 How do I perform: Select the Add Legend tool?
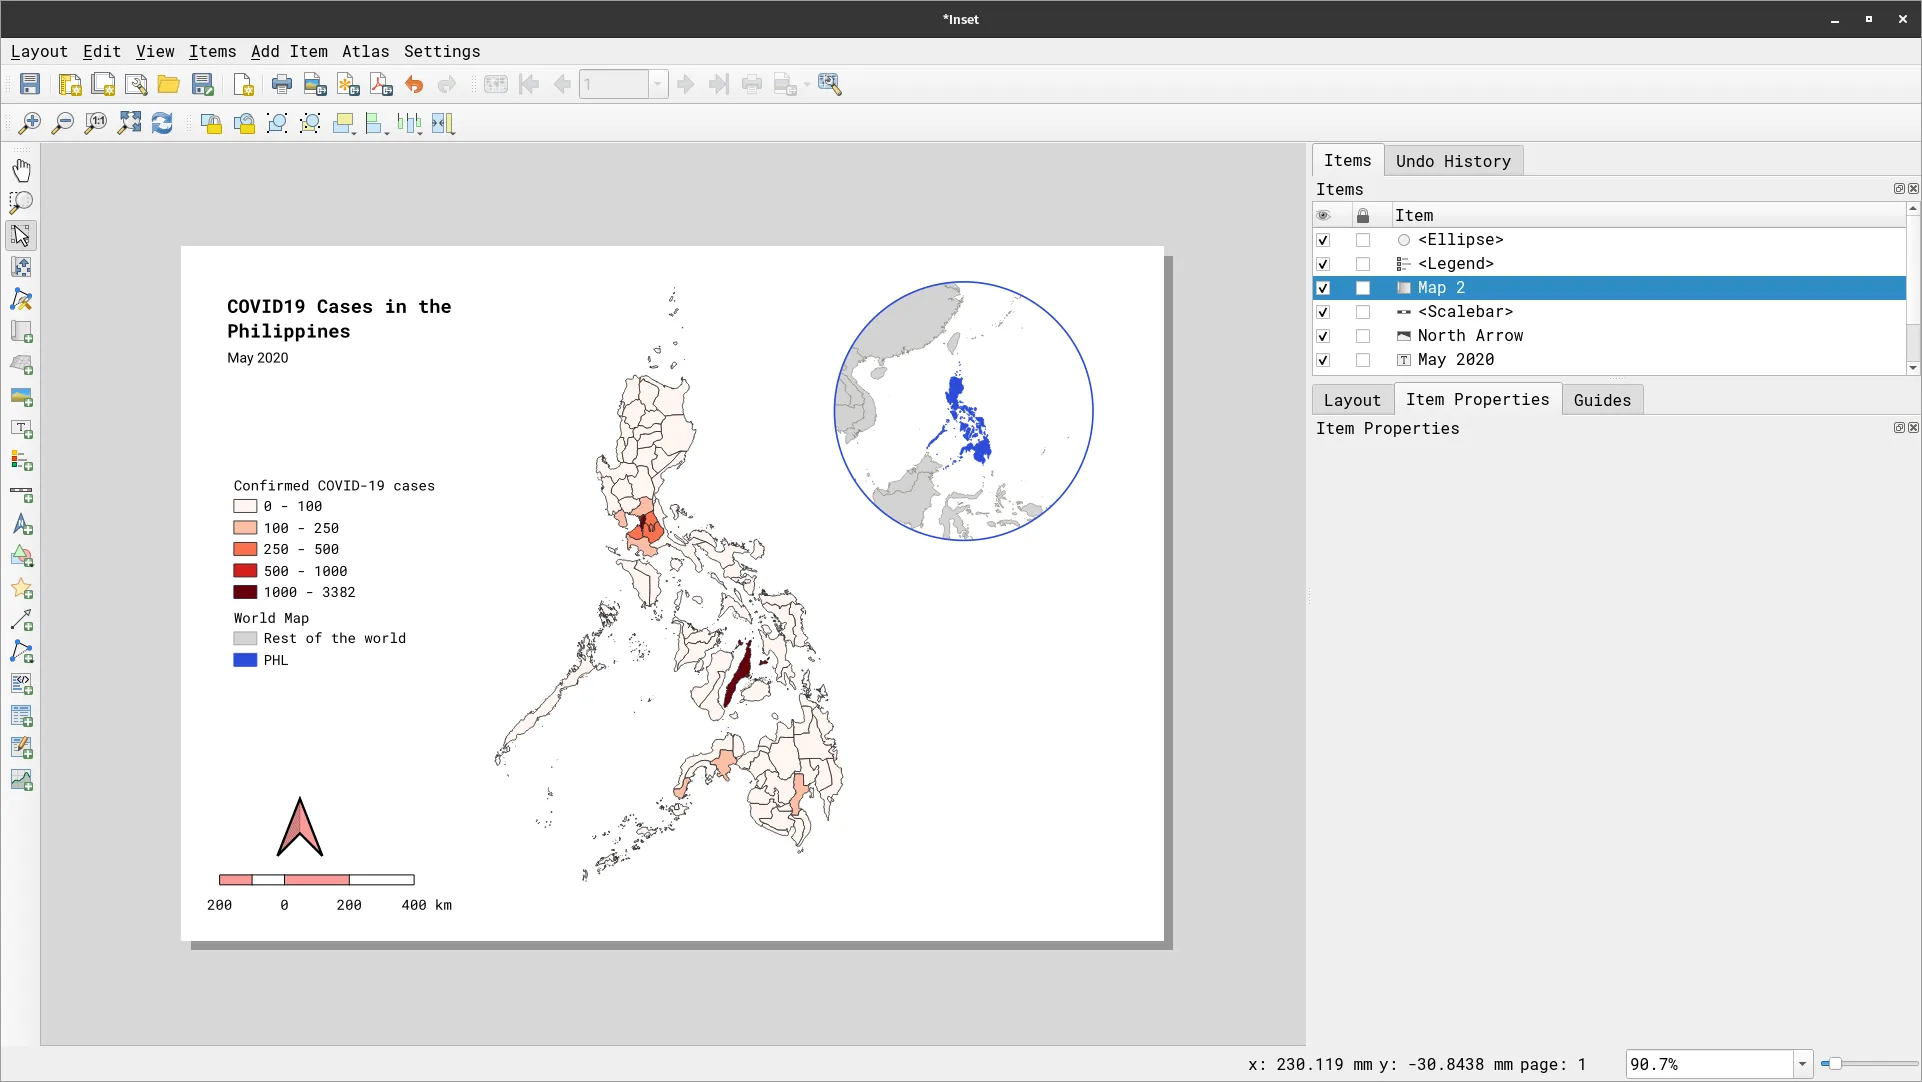pyautogui.click(x=21, y=461)
